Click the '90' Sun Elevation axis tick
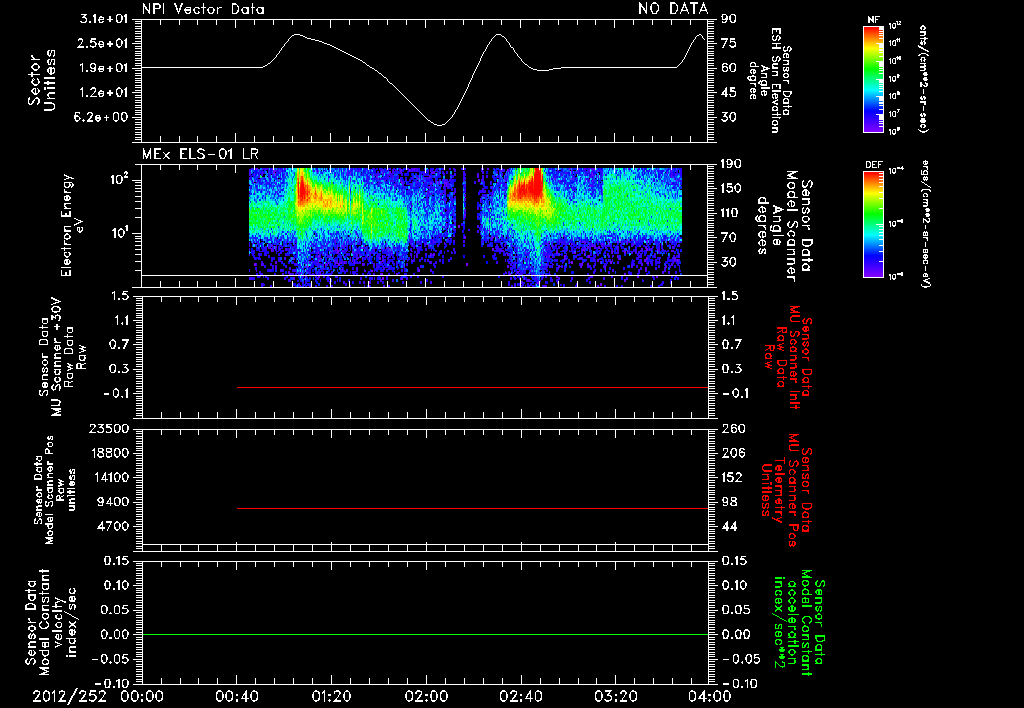The height and width of the screenshot is (708, 1024). coord(729,19)
